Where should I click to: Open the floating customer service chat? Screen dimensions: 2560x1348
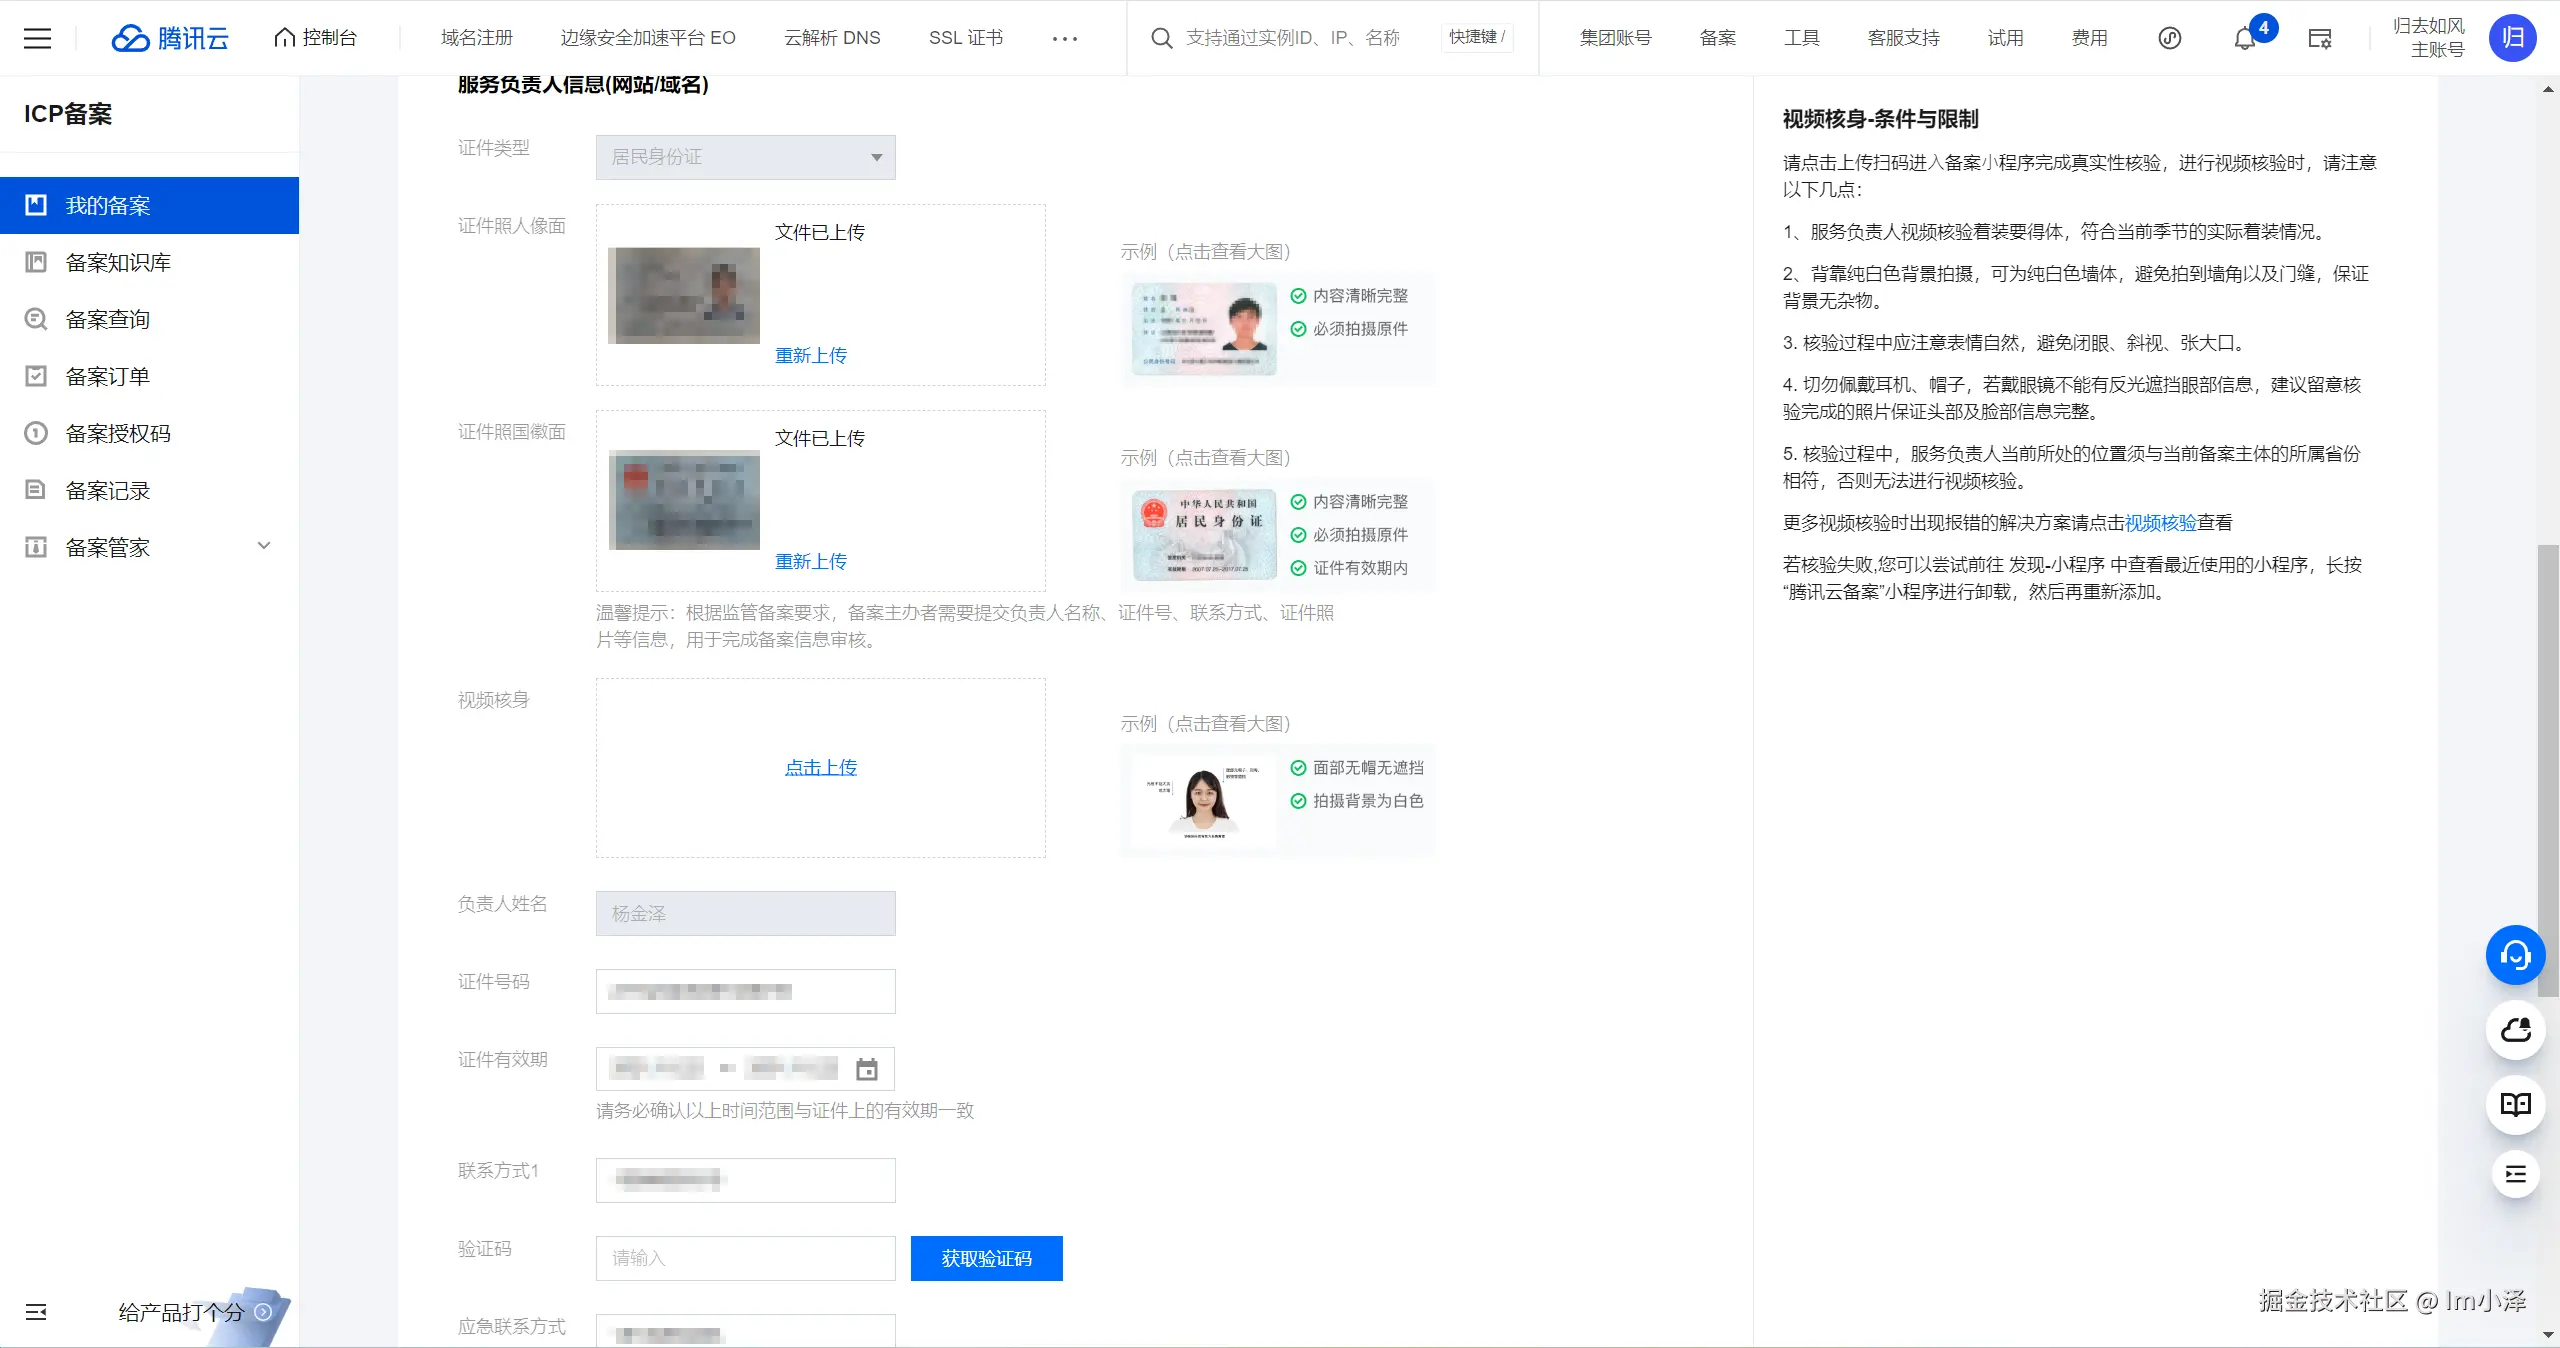click(x=2514, y=955)
